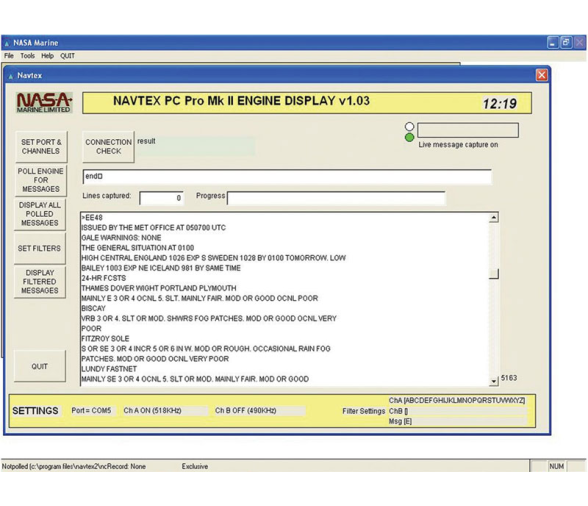Open the Tools menu
This screenshot has width=588, height=506.
pyautogui.click(x=27, y=56)
